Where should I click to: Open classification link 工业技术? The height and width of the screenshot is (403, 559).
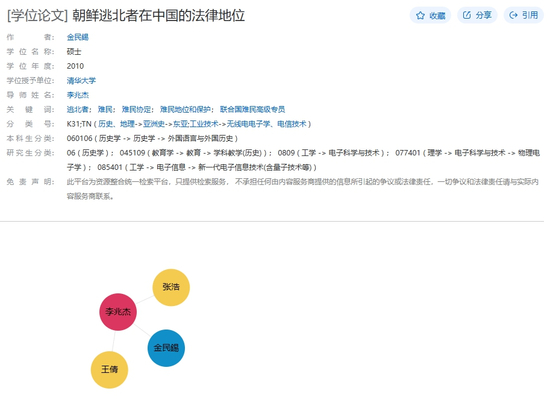[x=204, y=124]
